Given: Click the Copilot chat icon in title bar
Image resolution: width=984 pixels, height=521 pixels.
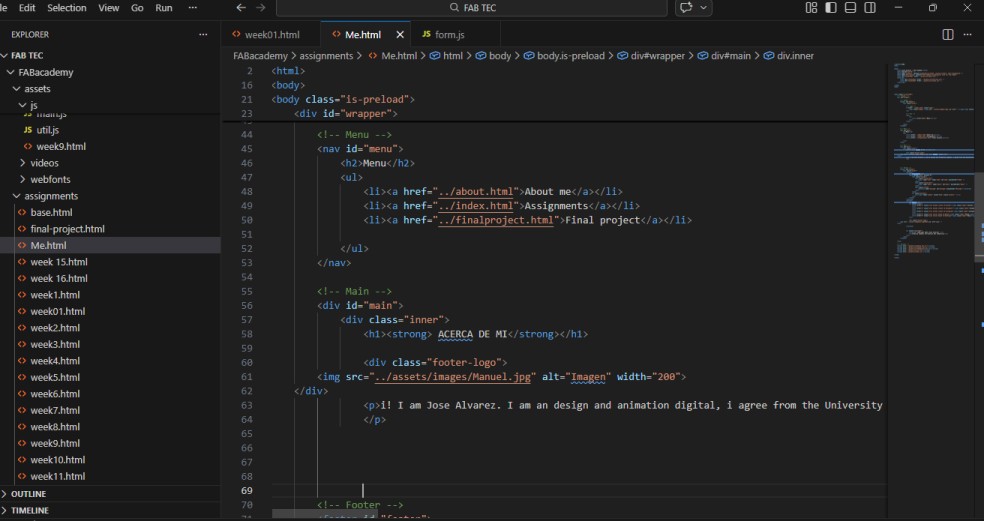Looking at the screenshot, I should coord(688,8).
